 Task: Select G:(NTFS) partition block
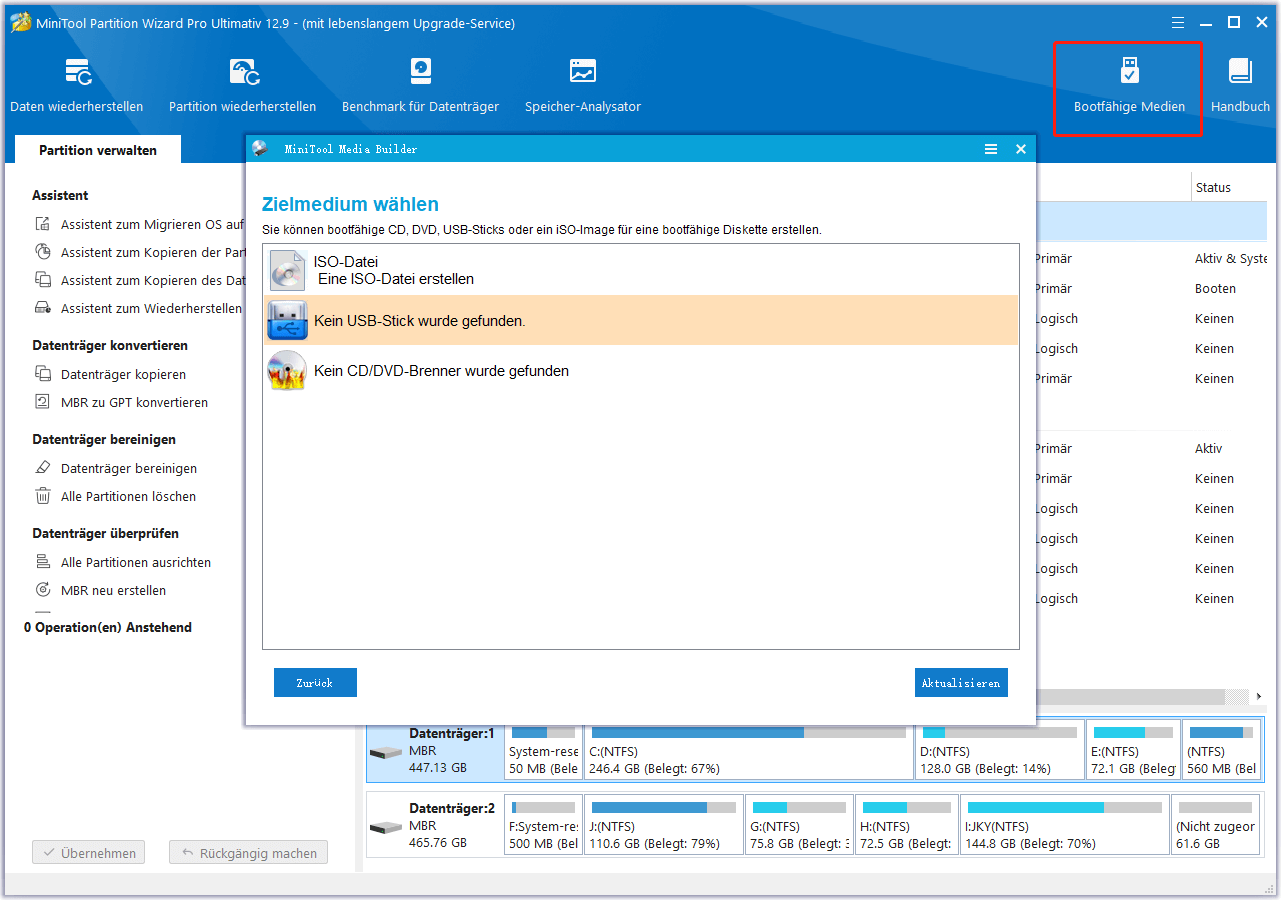(800, 825)
